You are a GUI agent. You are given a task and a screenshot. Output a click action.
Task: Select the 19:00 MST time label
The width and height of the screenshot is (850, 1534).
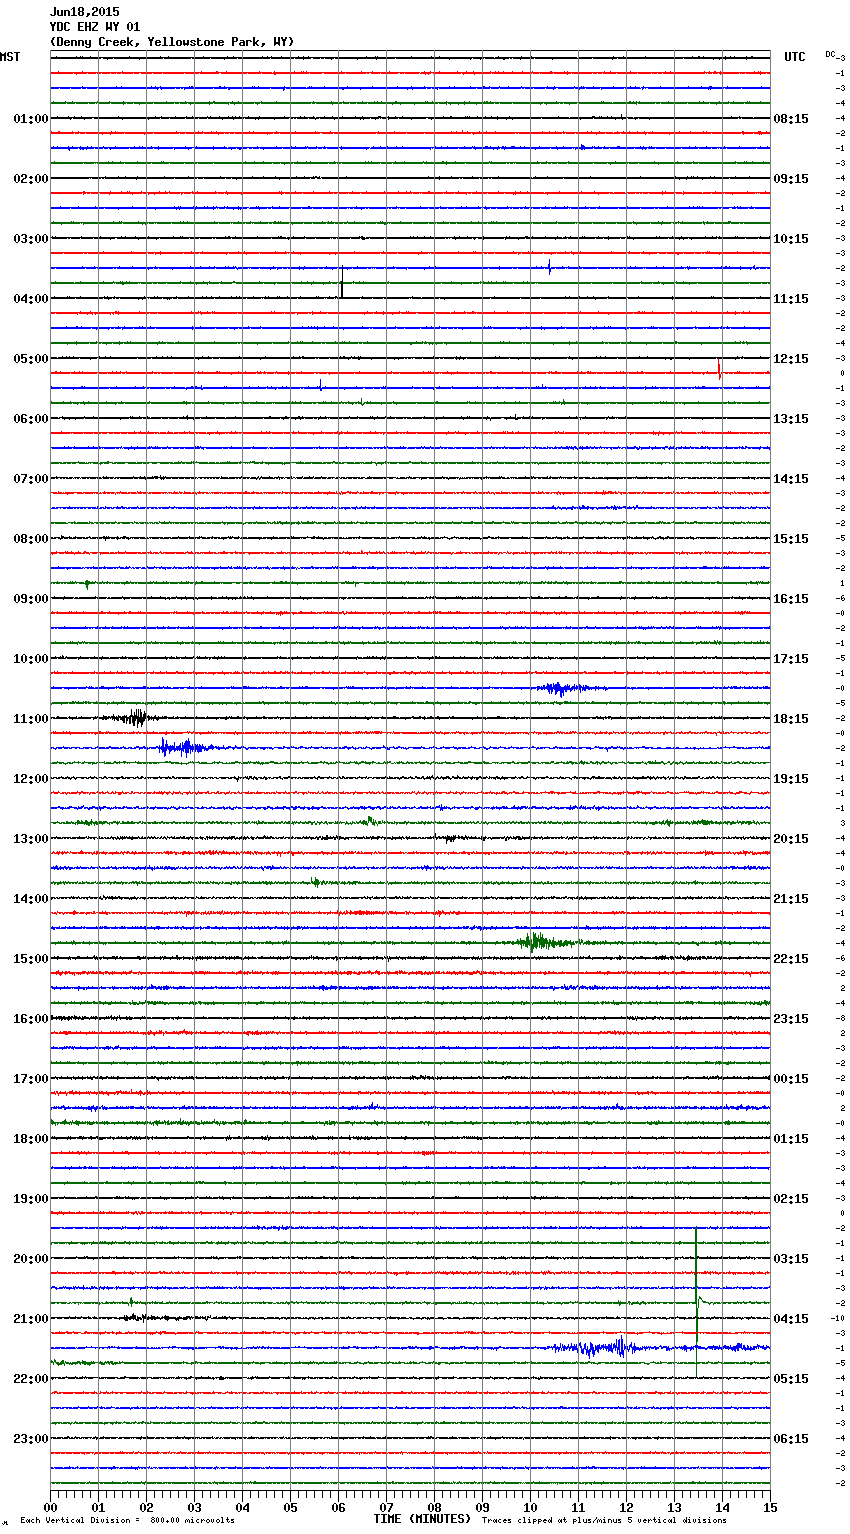31,1199
